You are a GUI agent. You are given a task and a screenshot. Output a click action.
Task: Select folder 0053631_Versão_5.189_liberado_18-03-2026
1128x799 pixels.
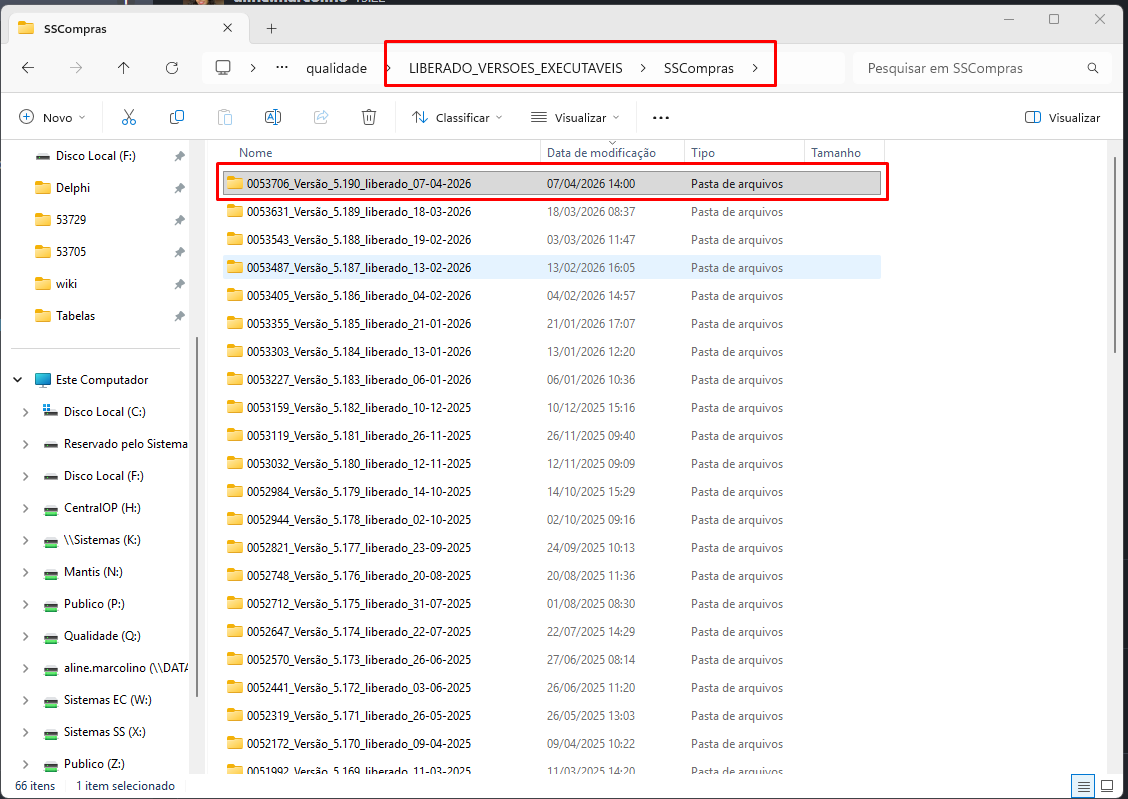point(358,212)
